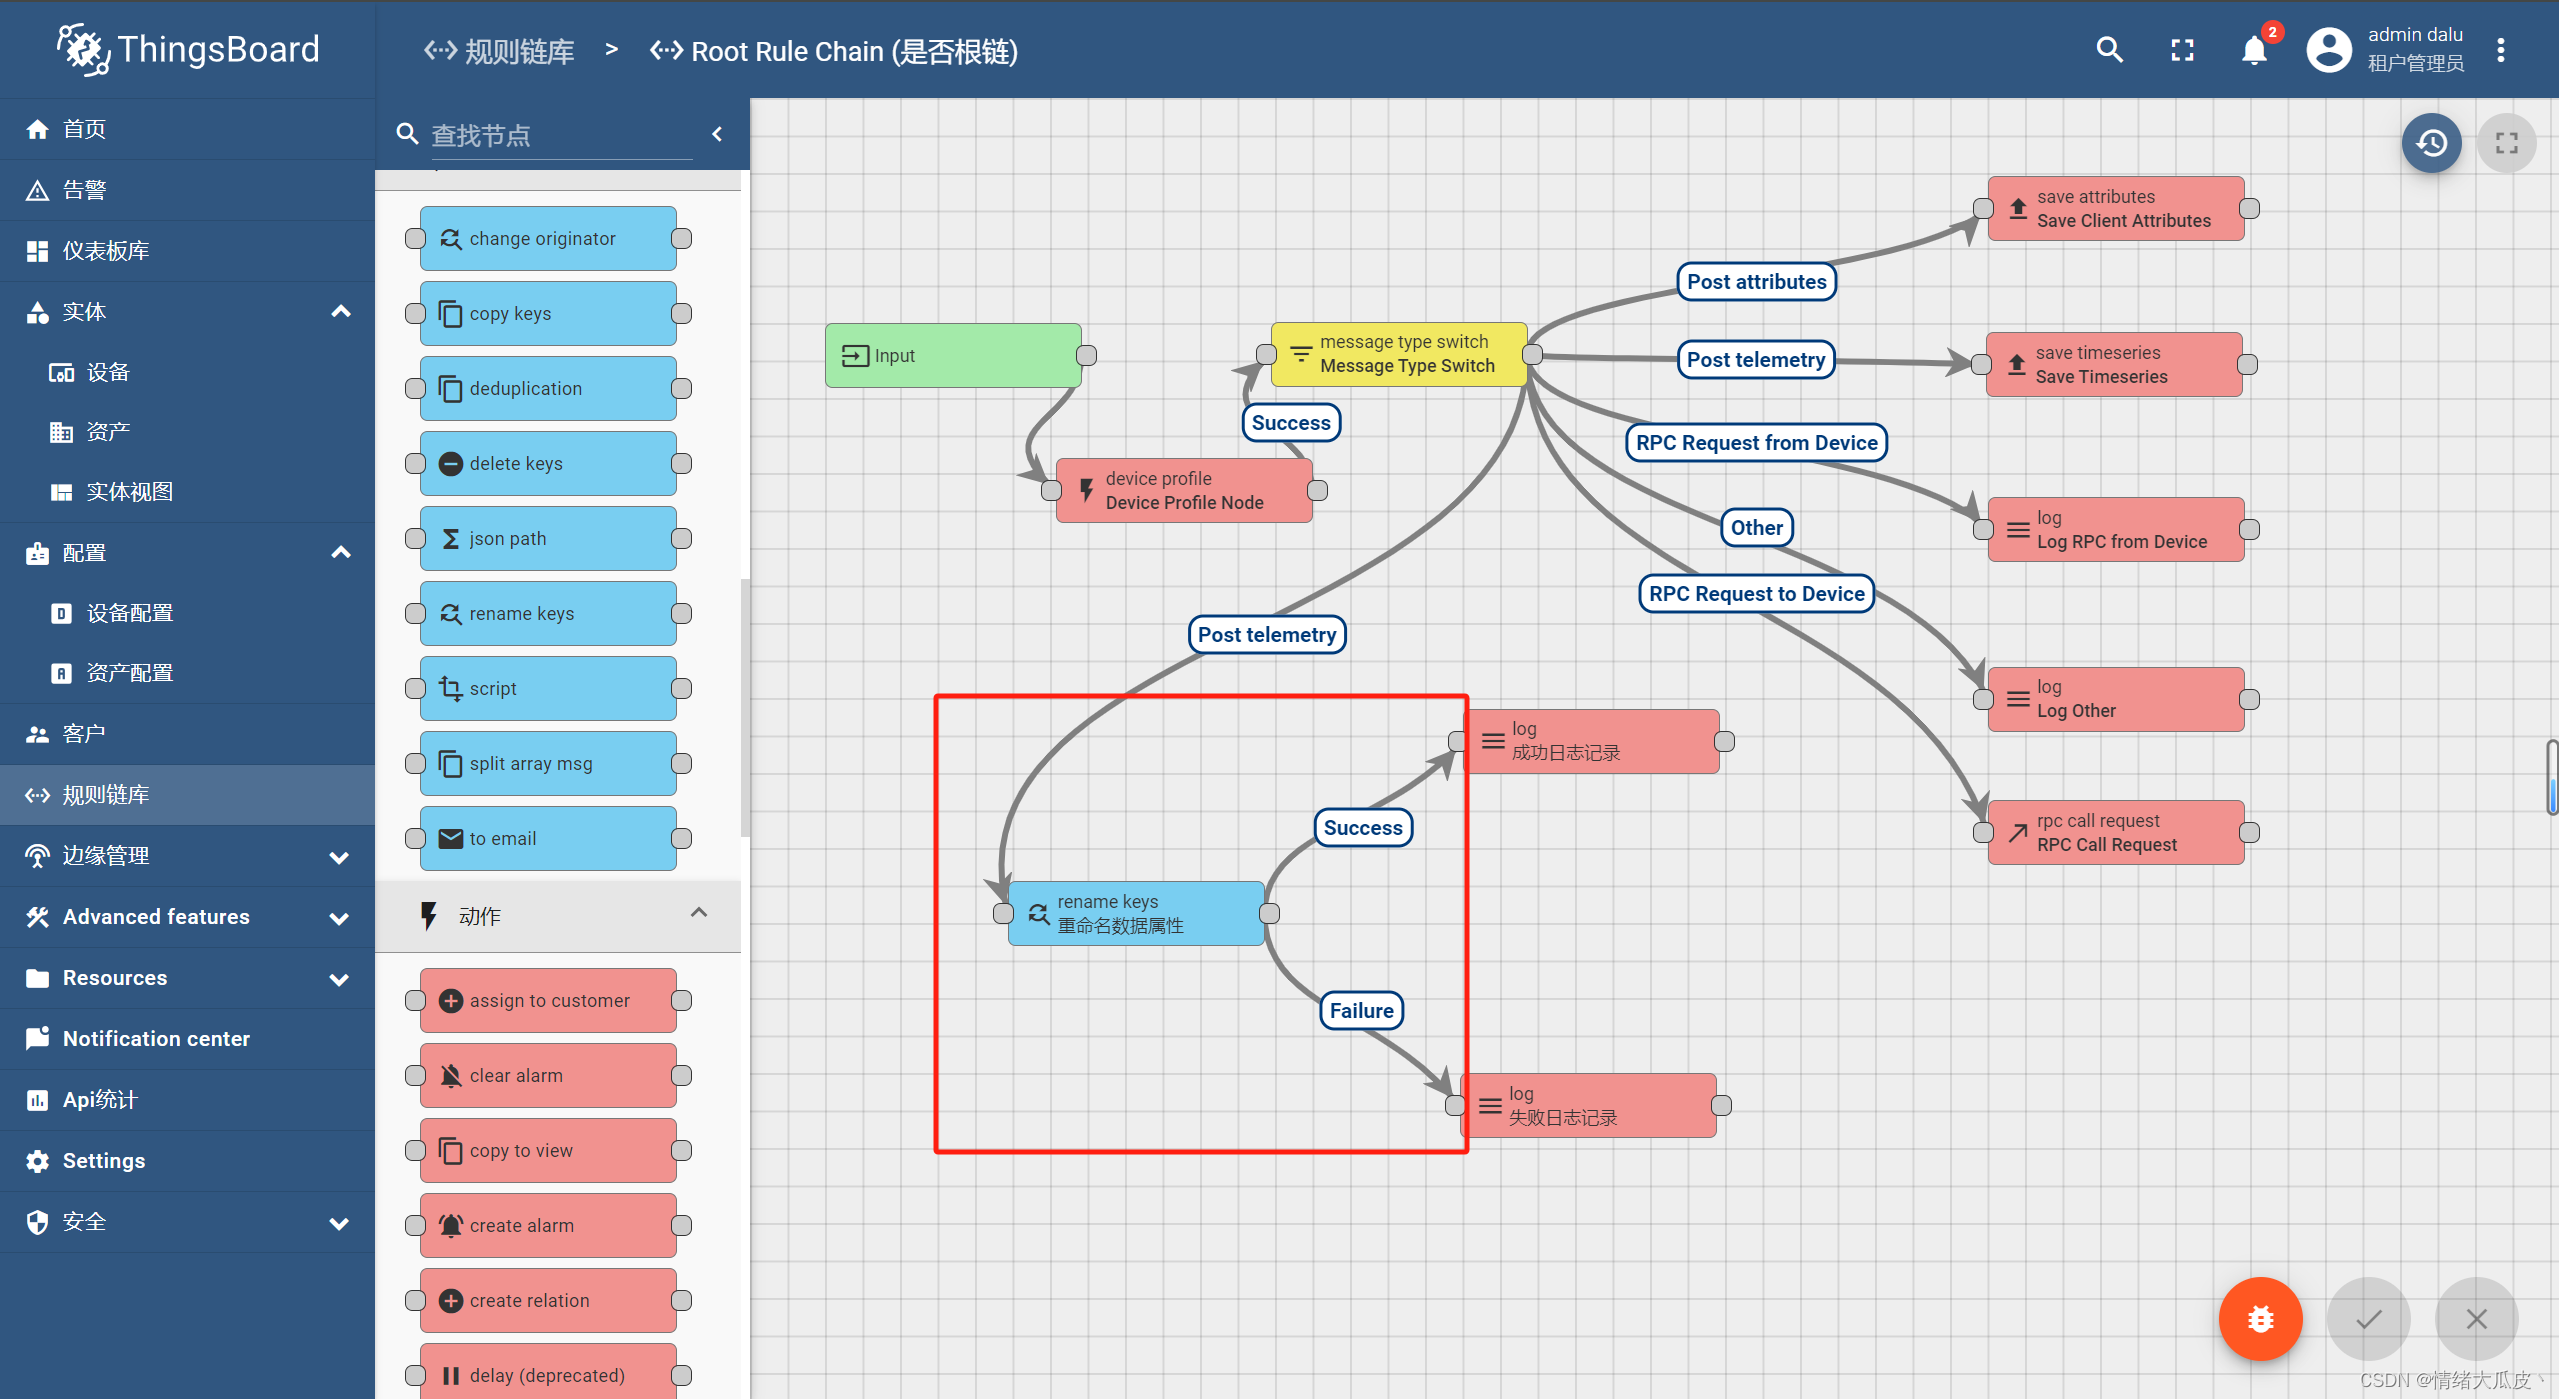Select the change originator node

548,238
